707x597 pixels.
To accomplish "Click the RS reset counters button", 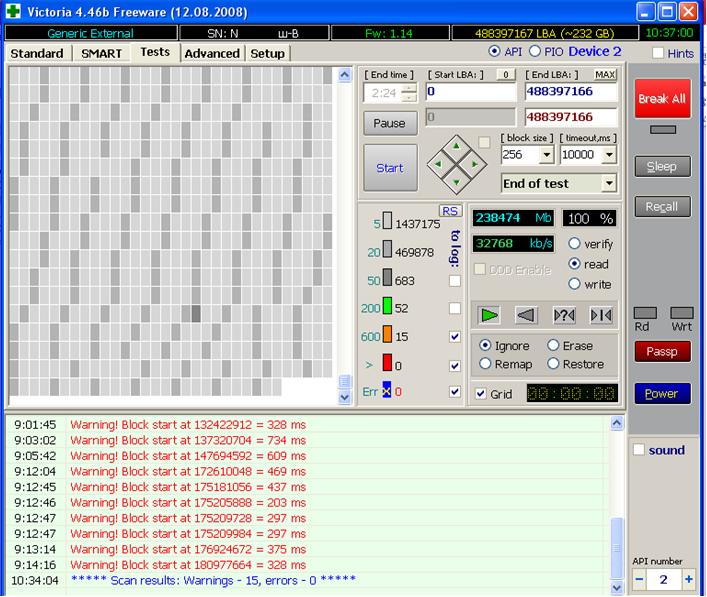I will pos(450,211).
